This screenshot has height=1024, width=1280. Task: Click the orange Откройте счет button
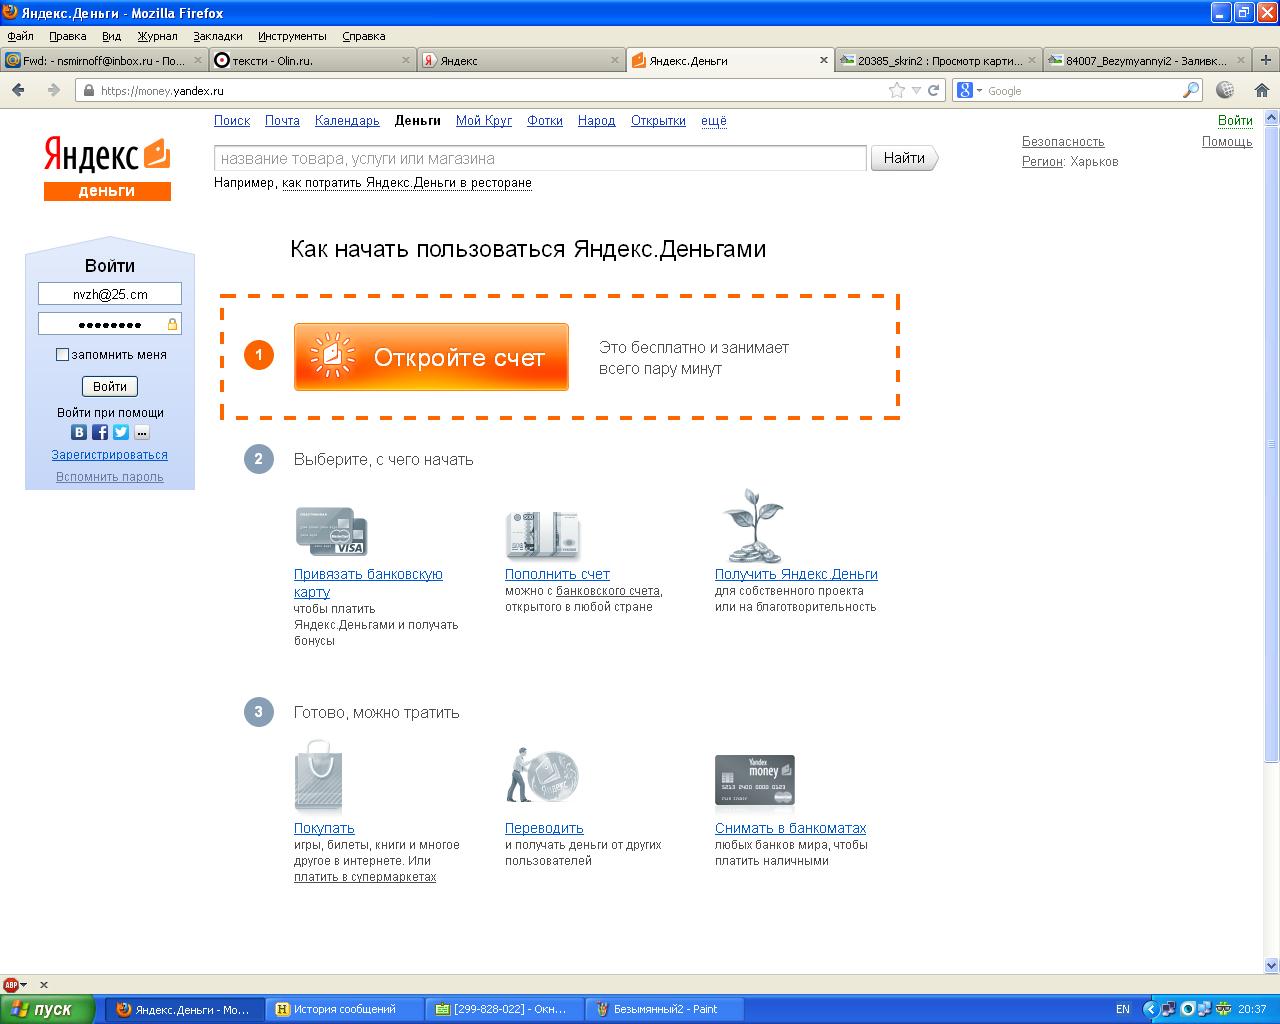[431, 357]
